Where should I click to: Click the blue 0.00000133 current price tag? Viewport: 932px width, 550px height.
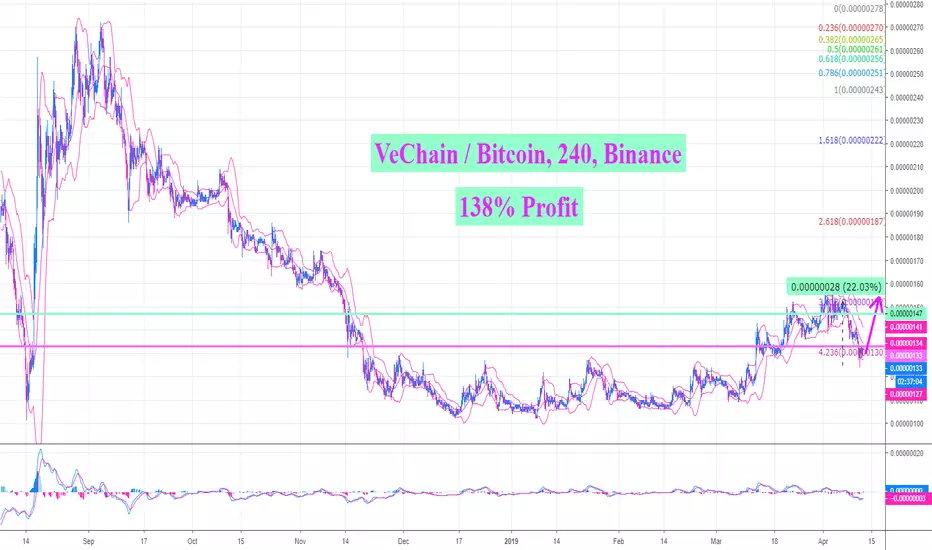point(906,368)
